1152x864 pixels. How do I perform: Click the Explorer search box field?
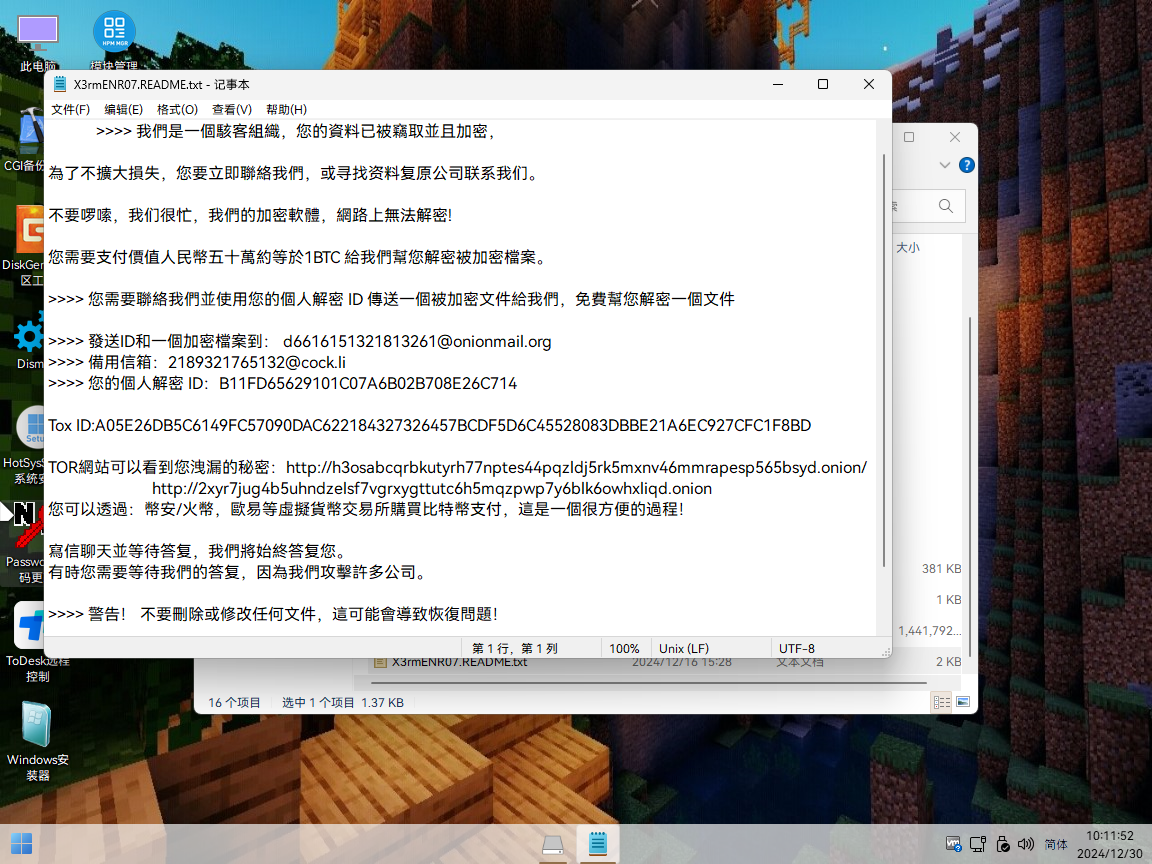coord(929,206)
